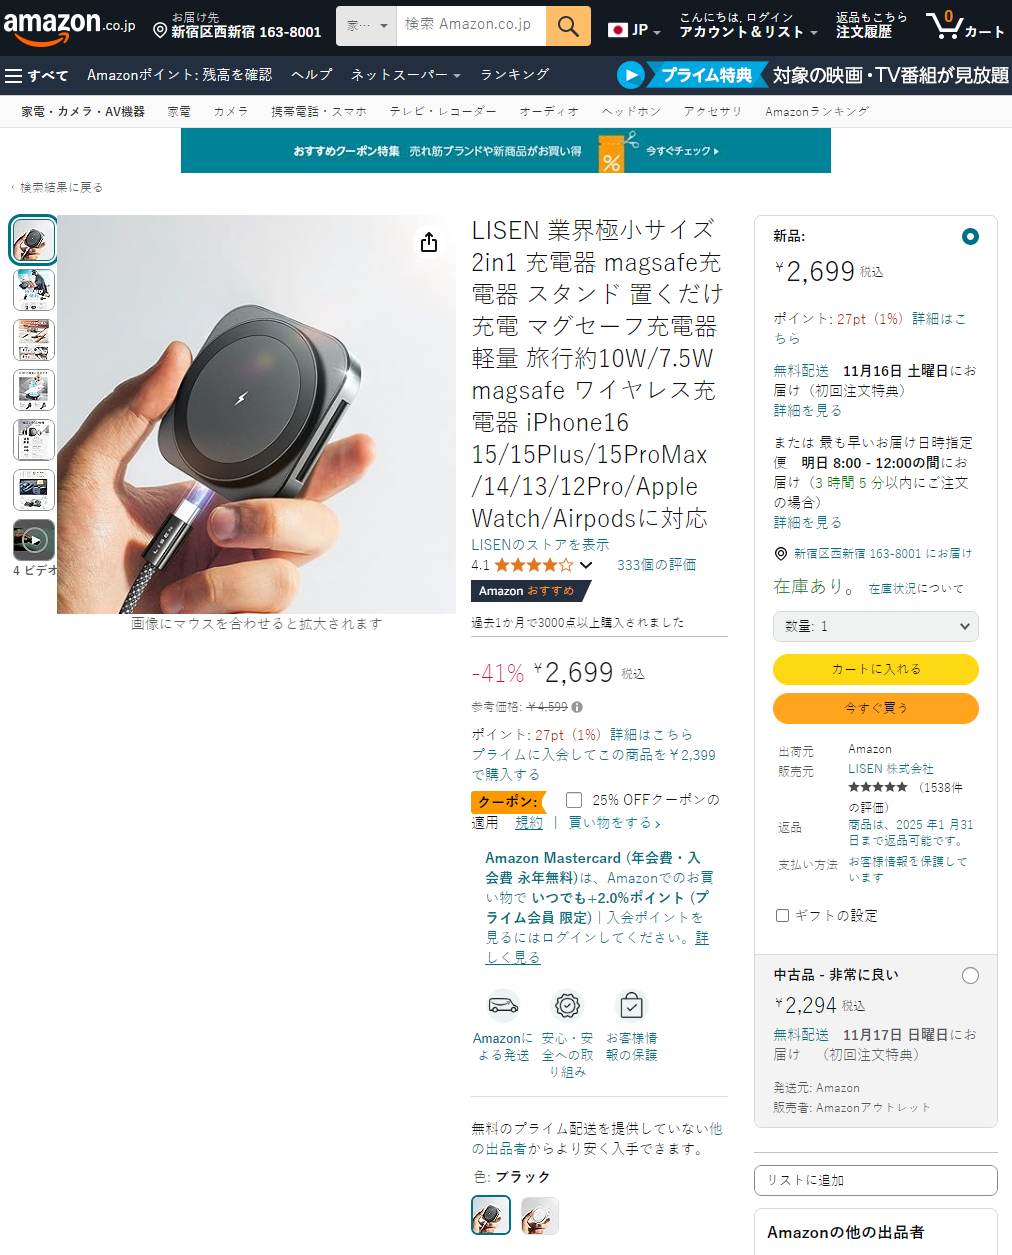
Task: Select the カメラ category tab
Action: click(231, 111)
